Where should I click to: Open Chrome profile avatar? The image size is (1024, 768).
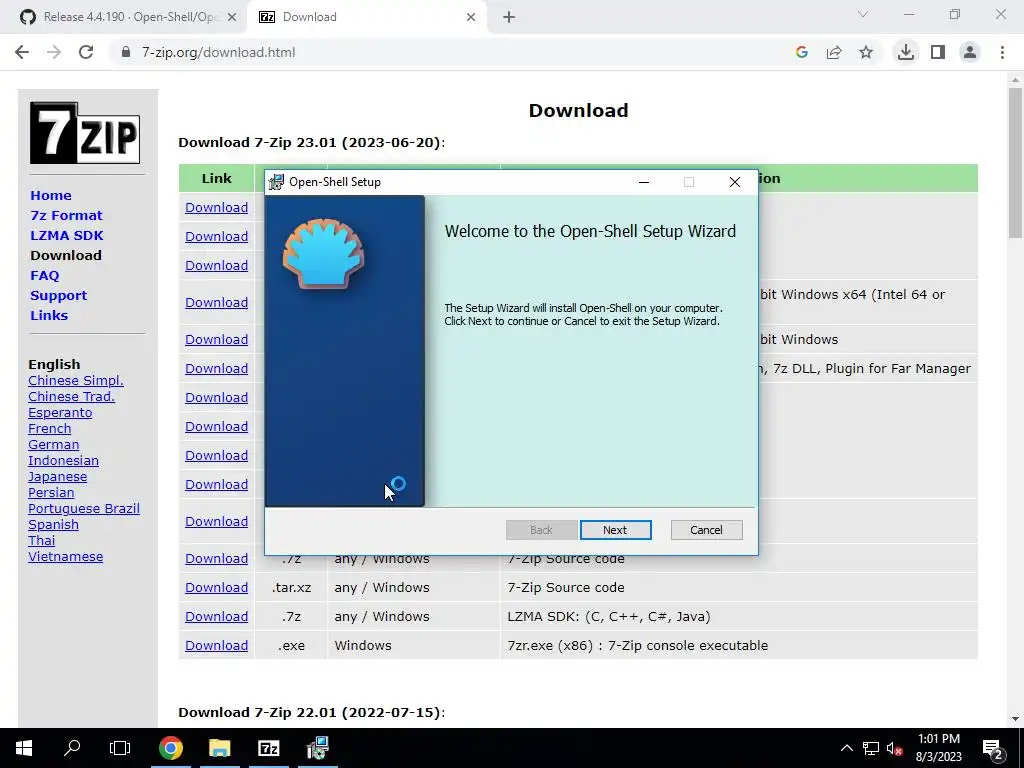click(x=970, y=52)
